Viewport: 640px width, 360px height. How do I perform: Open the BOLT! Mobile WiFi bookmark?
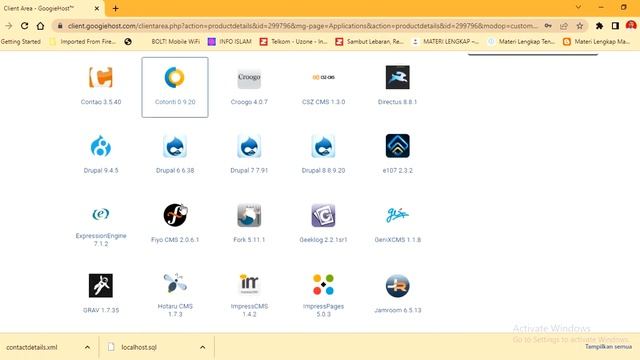point(176,42)
